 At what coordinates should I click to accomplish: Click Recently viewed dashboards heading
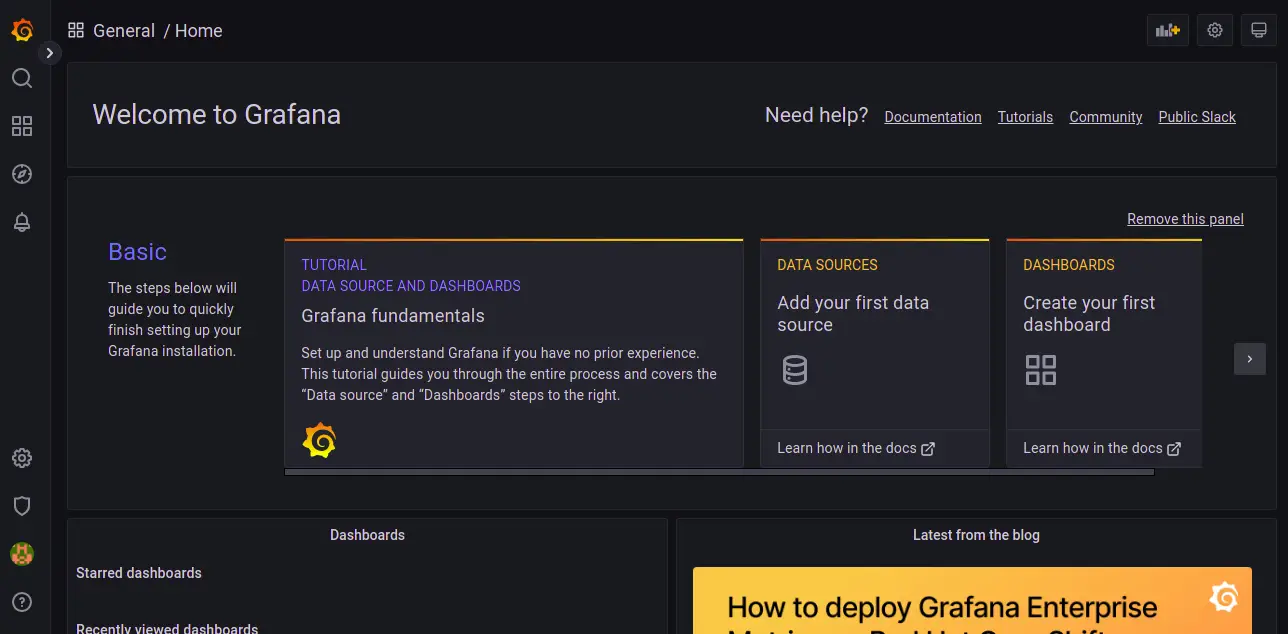coord(167,629)
